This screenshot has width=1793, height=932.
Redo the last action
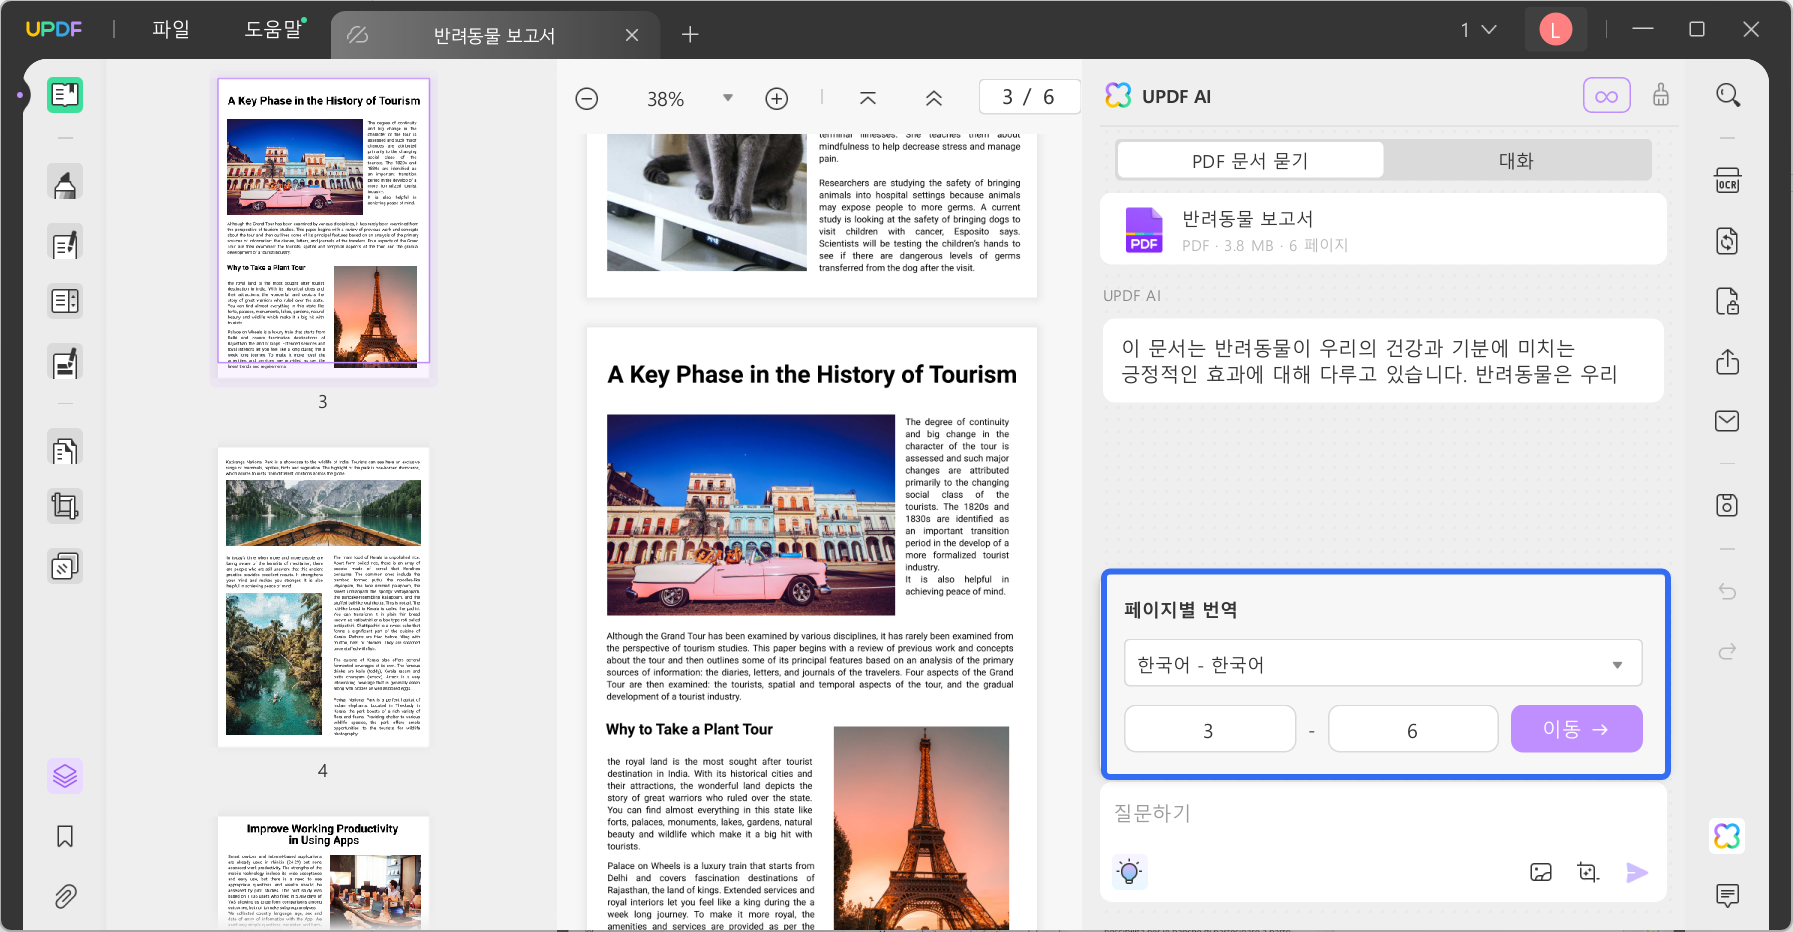(1727, 652)
